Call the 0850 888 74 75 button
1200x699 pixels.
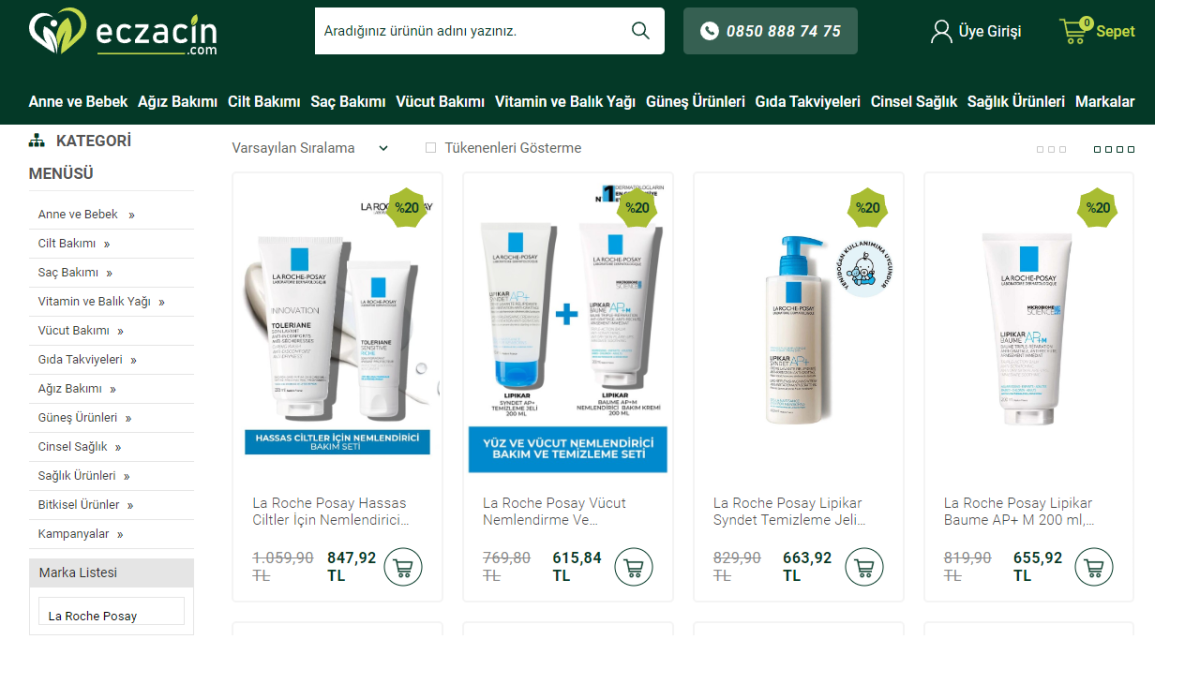coord(770,31)
